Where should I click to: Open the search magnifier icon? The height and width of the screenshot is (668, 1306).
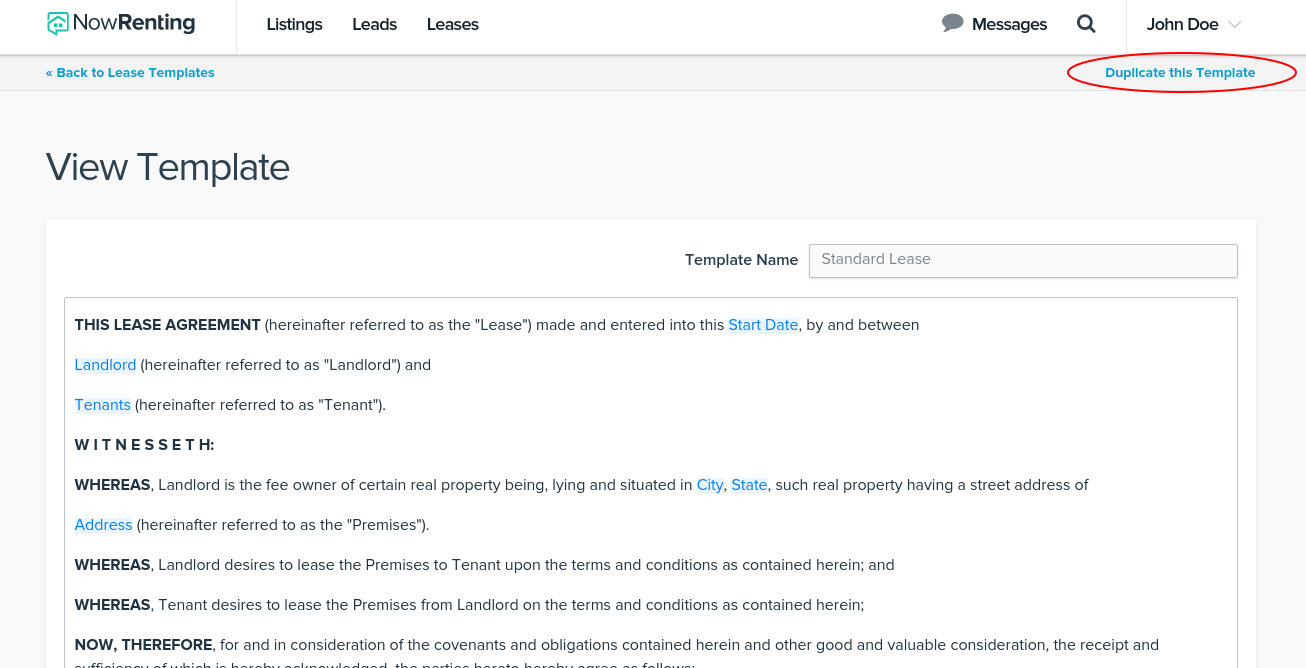point(1086,24)
